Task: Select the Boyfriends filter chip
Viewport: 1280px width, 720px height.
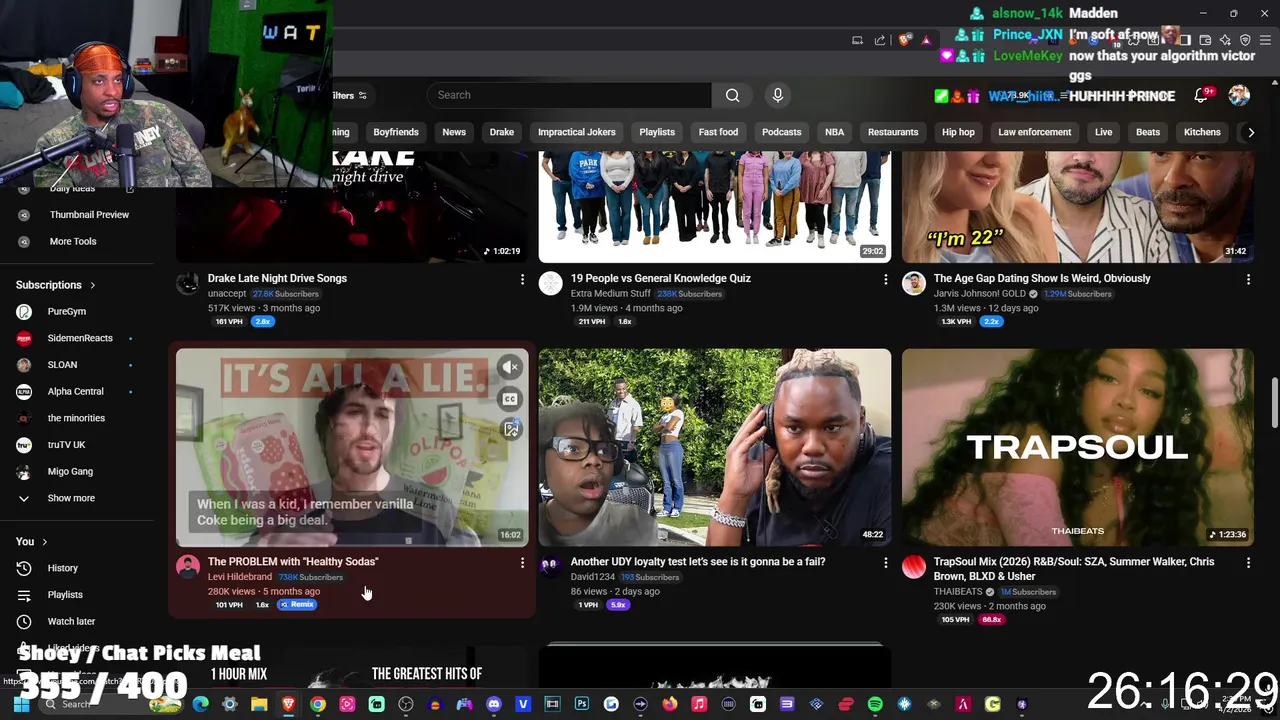Action: 396,132
